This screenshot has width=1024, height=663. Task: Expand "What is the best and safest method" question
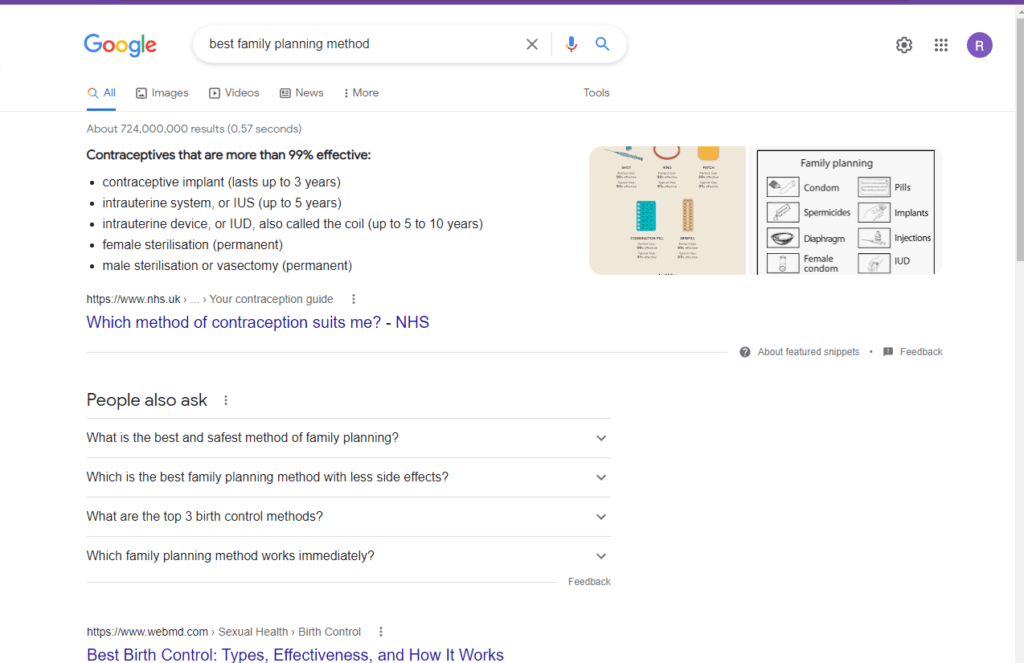pyautogui.click(x=601, y=438)
